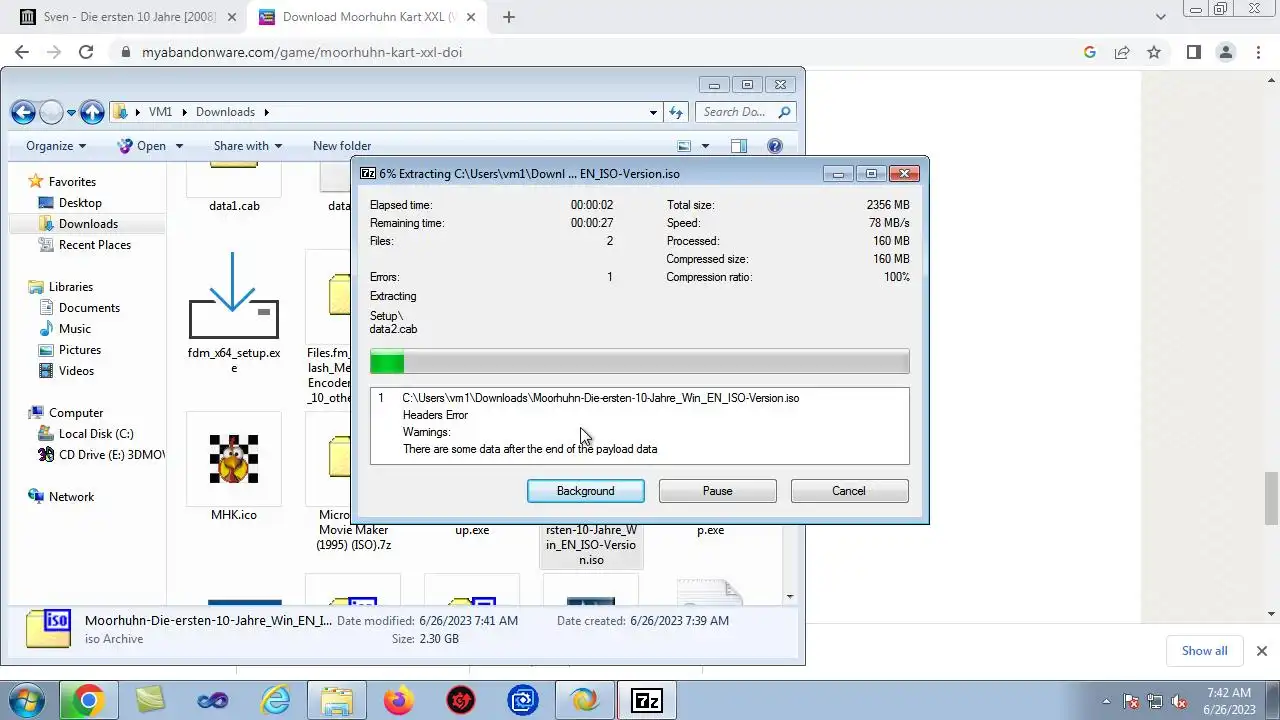Expand the Open button's dropdown arrow
Screen dimensions: 1280x720
(179, 146)
